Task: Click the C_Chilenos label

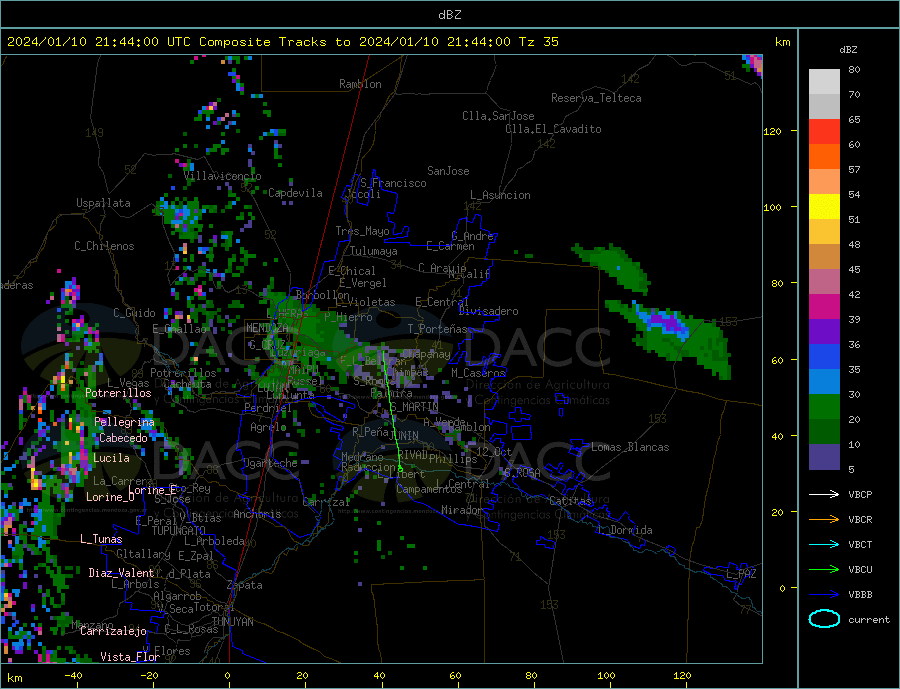Action: pos(104,246)
